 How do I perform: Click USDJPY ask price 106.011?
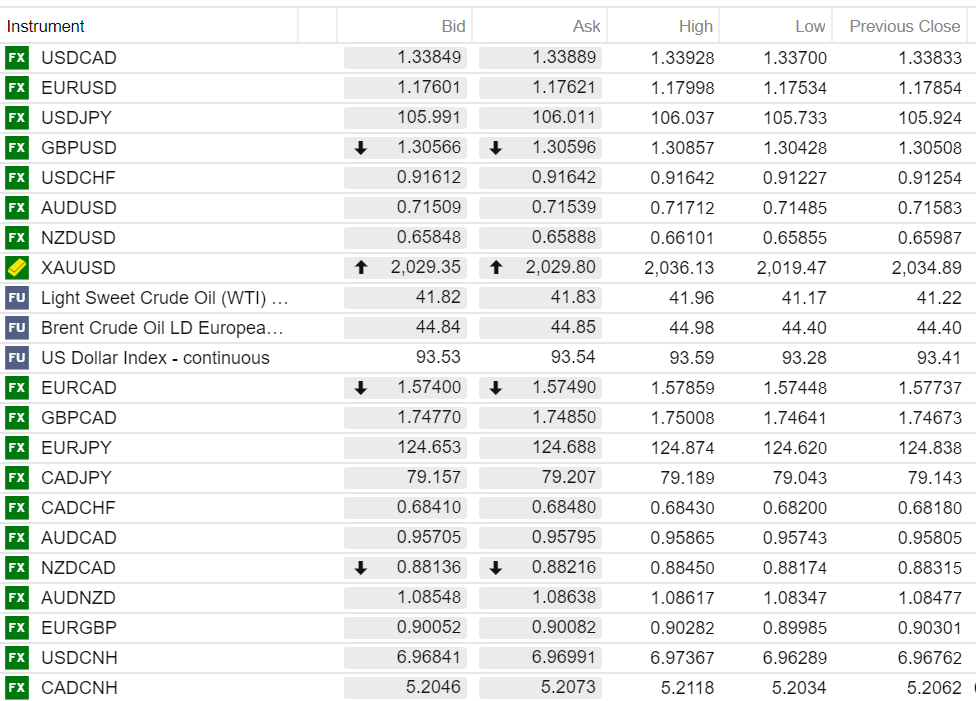point(564,118)
